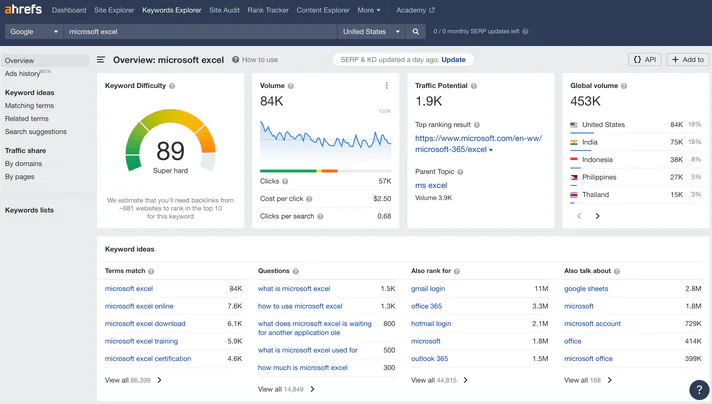Click the clicks distribution color bar
Image resolution: width=712 pixels, height=404 pixels.
click(325, 171)
